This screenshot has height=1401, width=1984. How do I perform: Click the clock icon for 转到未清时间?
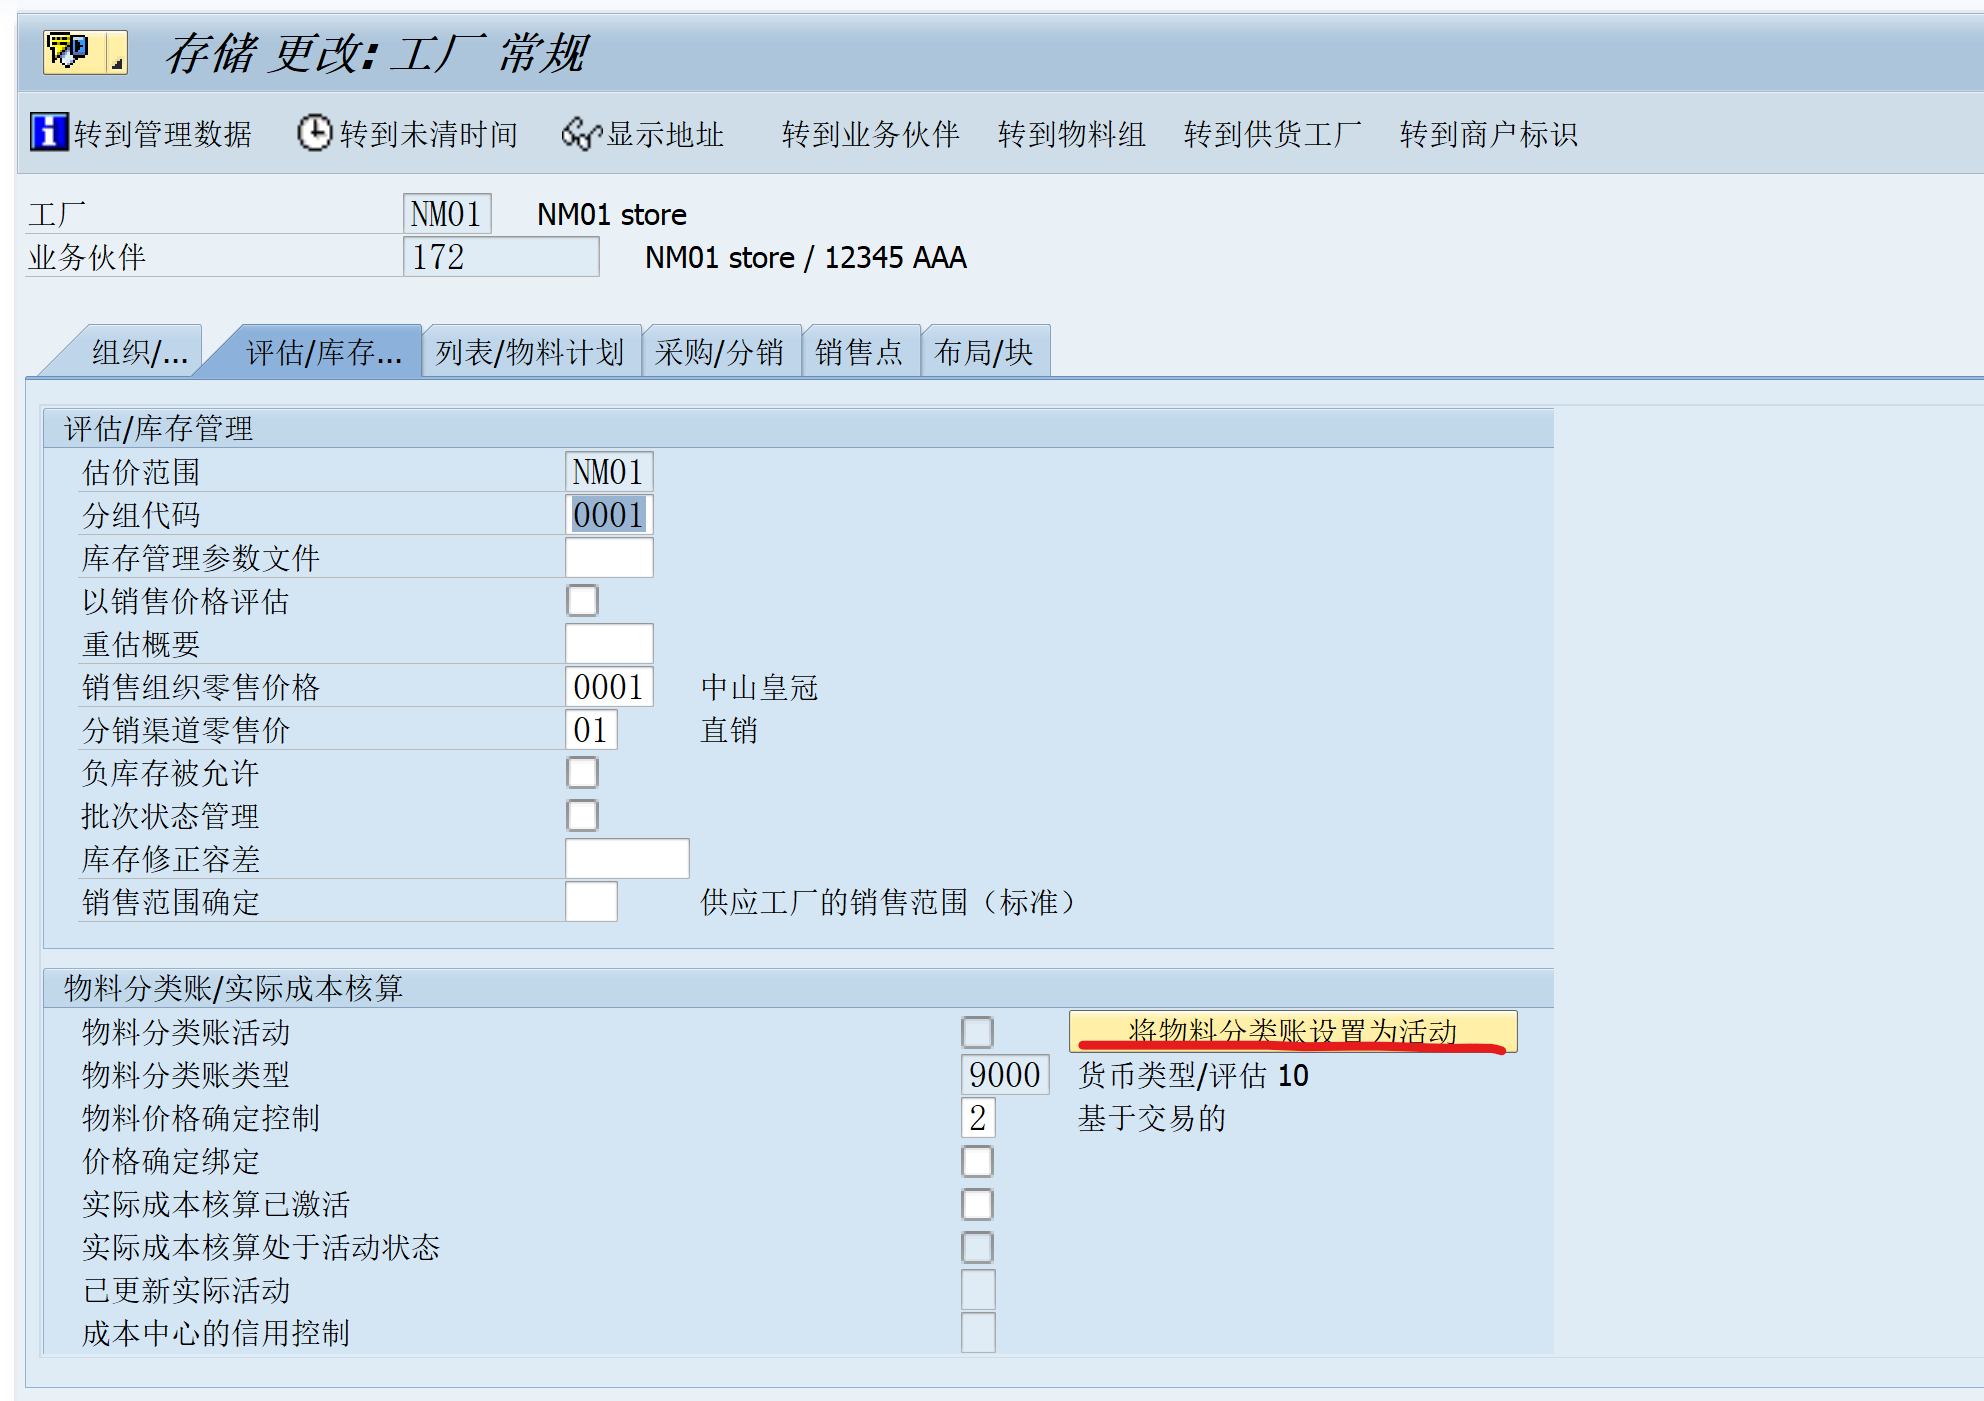(314, 133)
